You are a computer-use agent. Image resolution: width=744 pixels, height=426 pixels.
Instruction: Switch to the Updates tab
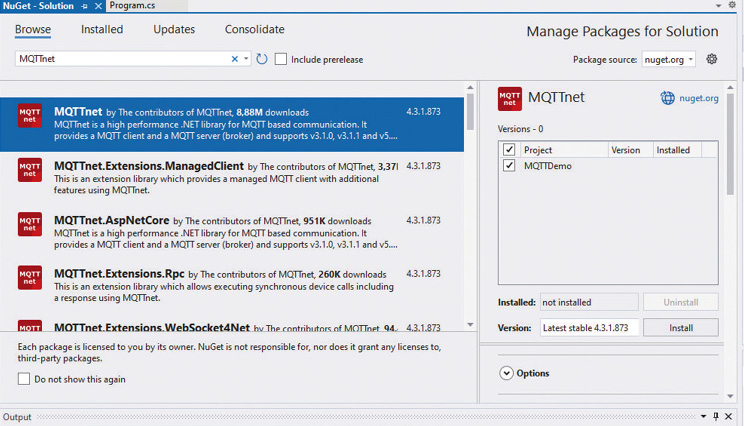pyautogui.click(x=174, y=29)
